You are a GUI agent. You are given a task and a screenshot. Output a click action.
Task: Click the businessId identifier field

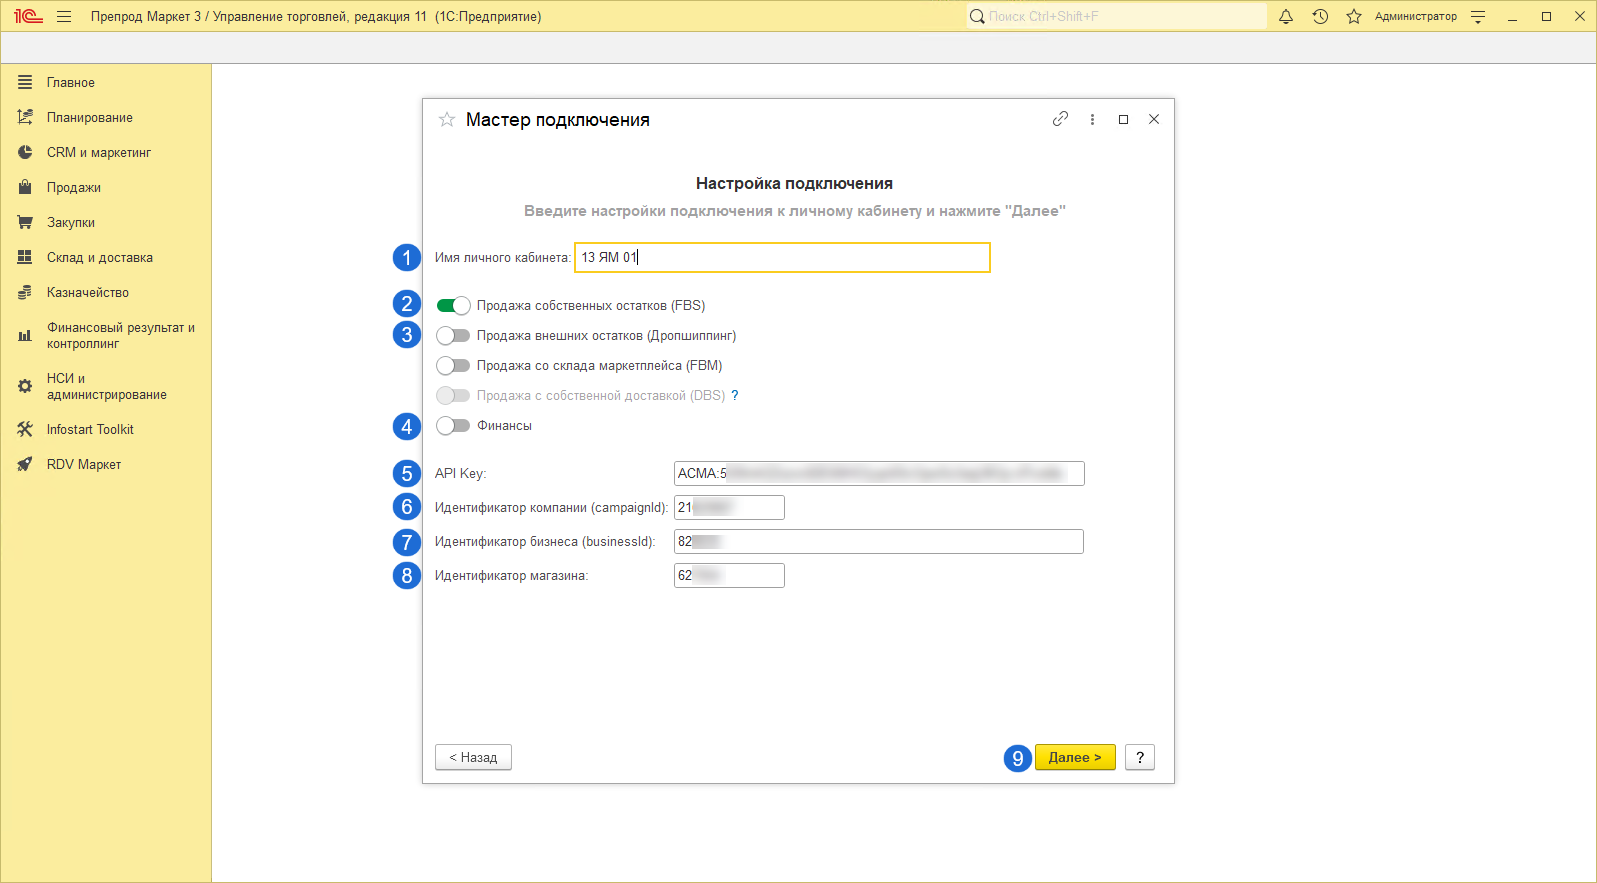pyautogui.click(x=879, y=541)
